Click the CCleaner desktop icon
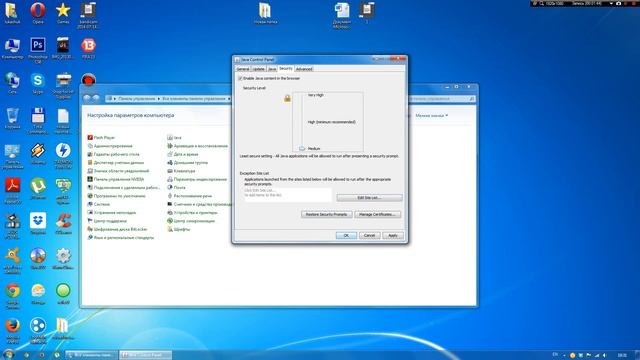The width and height of the screenshot is (640, 360). point(63,221)
